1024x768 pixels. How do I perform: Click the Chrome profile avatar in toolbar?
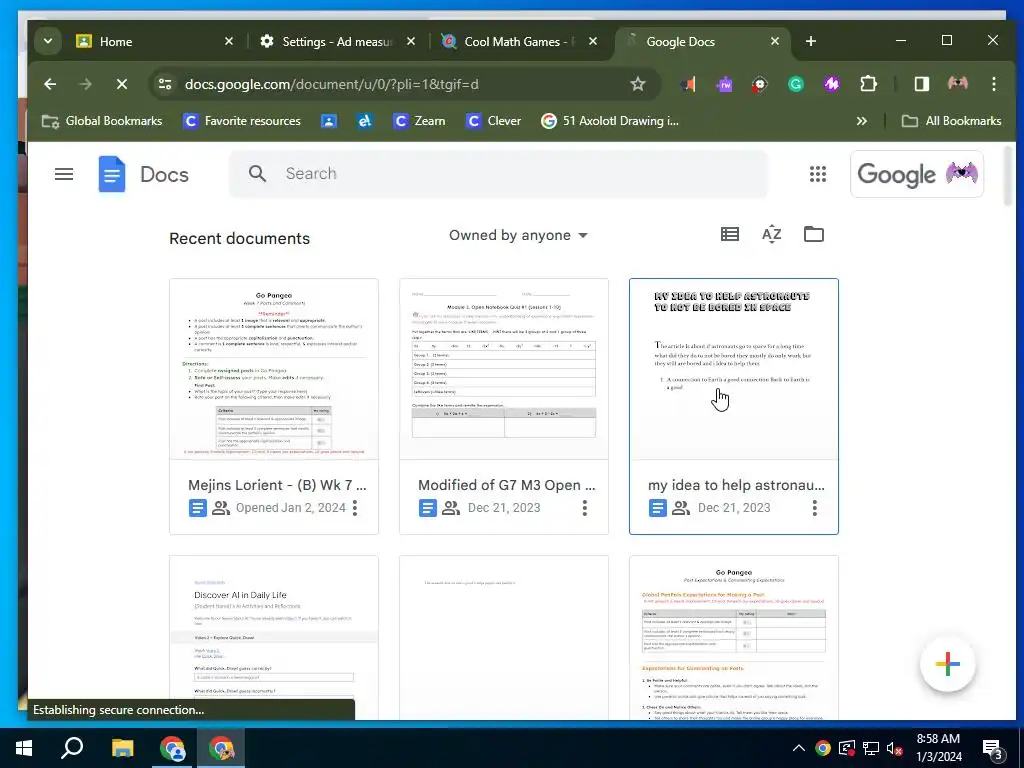pyautogui.click(x=957, y=84)
